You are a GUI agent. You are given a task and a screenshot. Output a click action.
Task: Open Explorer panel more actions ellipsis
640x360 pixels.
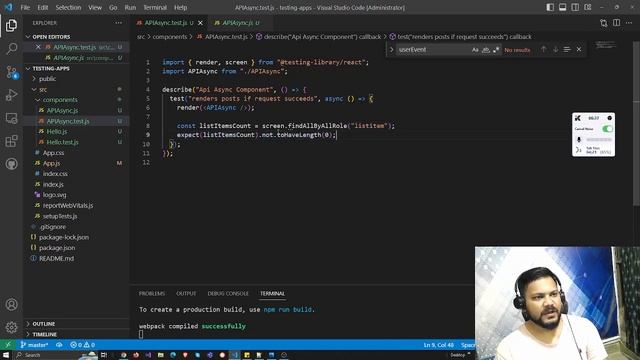click(119, 23)
